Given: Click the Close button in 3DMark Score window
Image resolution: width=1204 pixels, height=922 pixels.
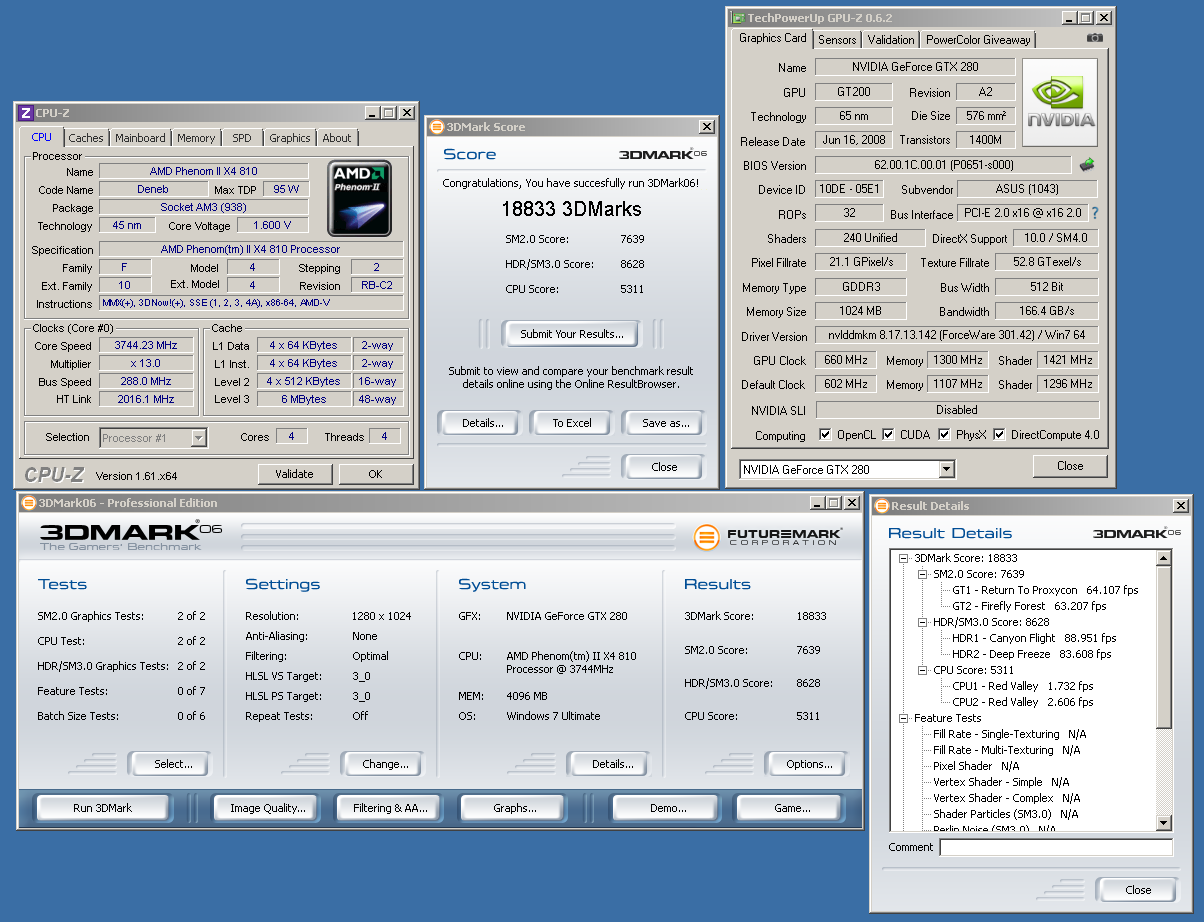Looking at the screenshot, I should (664, 467).
